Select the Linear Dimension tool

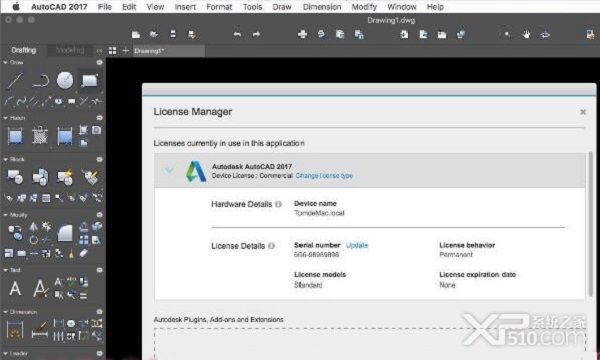(x=15, y=329)
